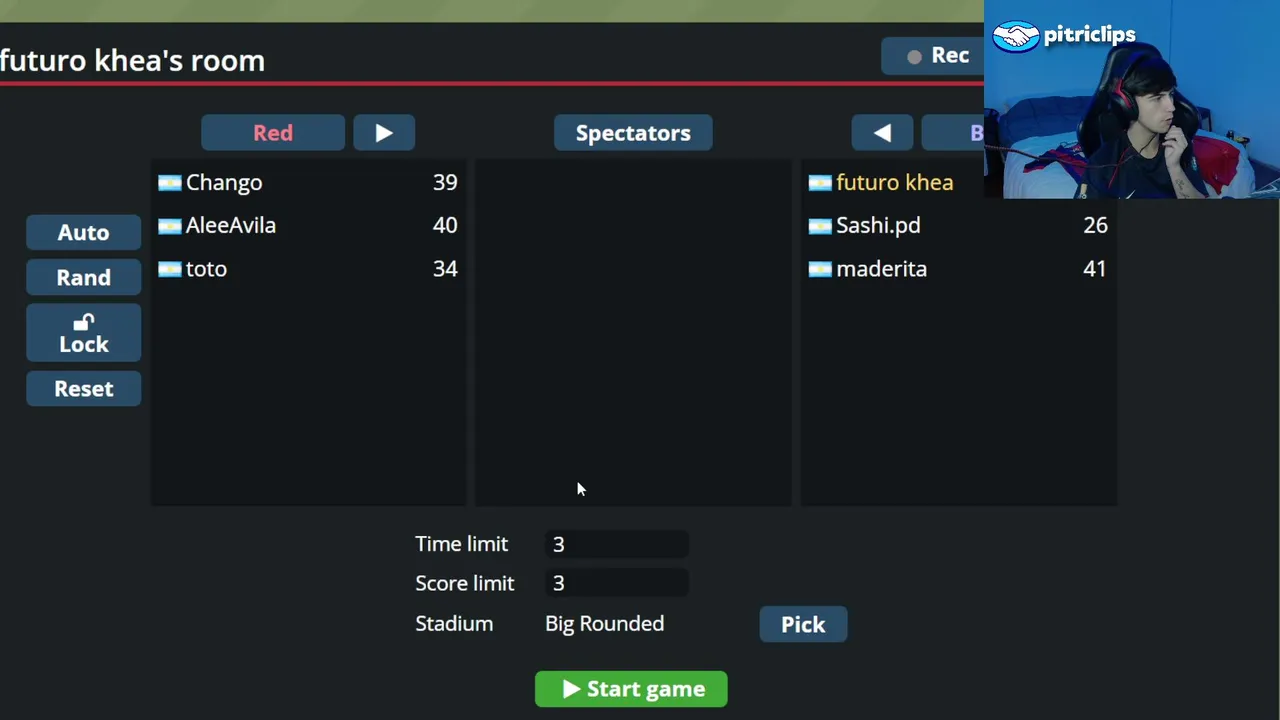This screenshot has width=1280, height=720.
Task: Open the Time limit selector
Action: point(616,544)
